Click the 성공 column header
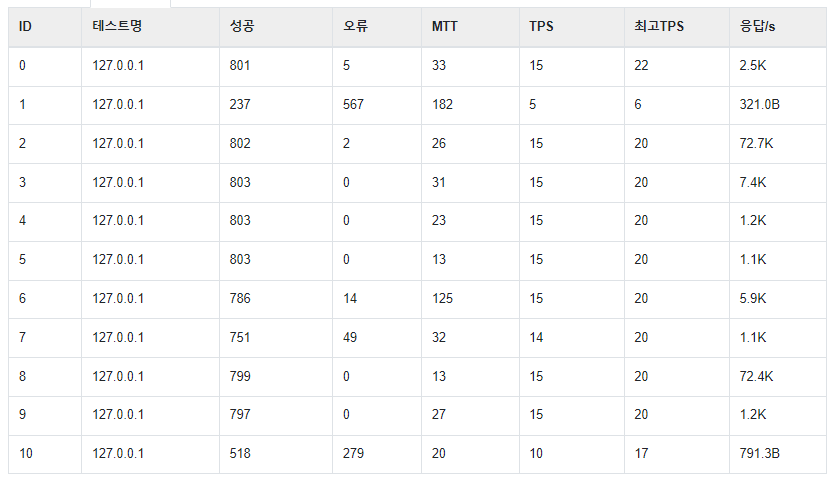833x477 pixels. [276, 27]
